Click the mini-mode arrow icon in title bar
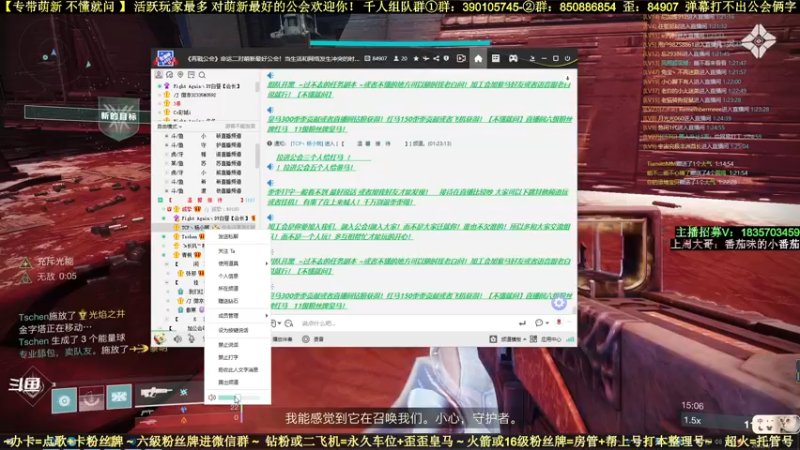The width and height of the screenshot is (800, 450). 532,59
